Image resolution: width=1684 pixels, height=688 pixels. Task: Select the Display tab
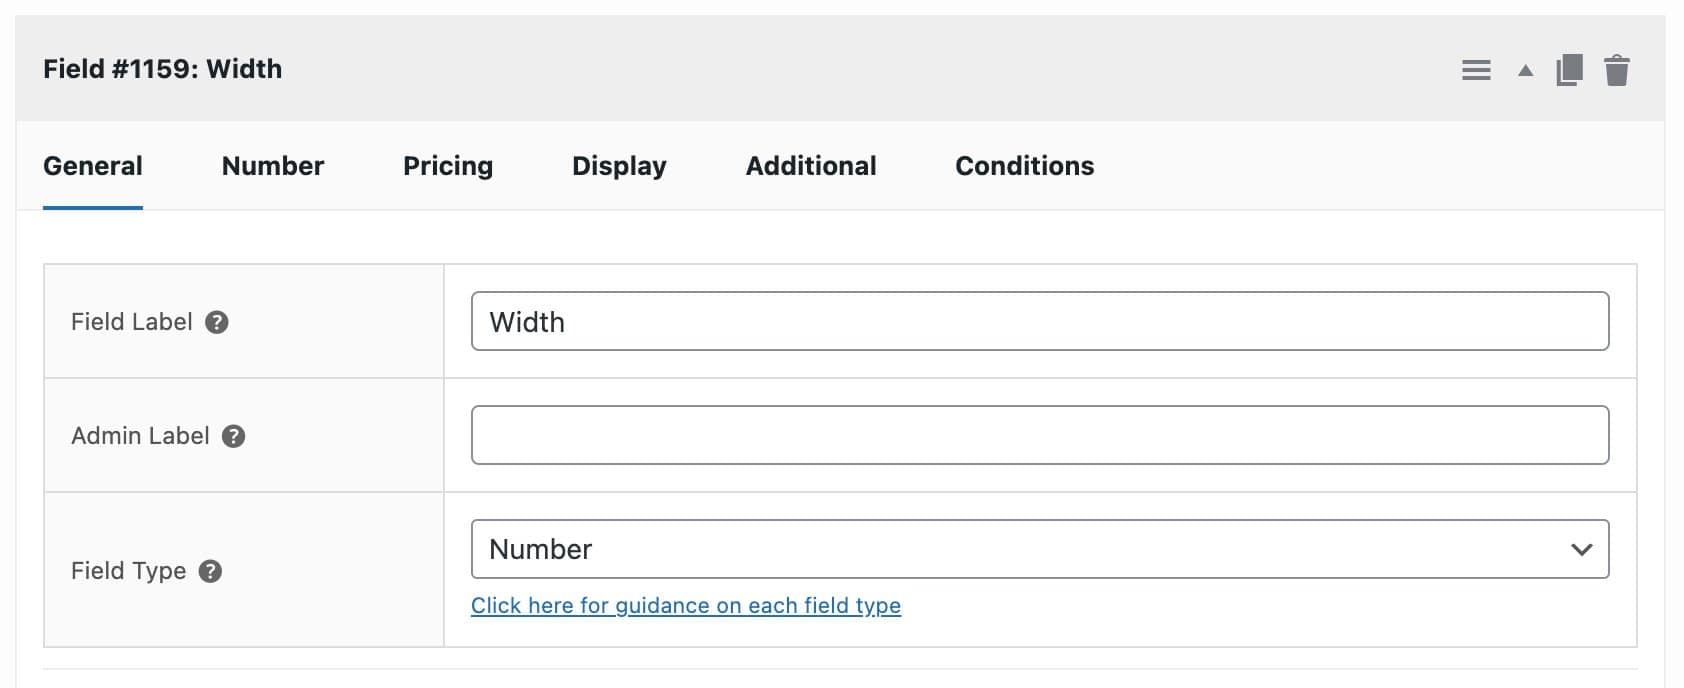(x=618, y=166)
